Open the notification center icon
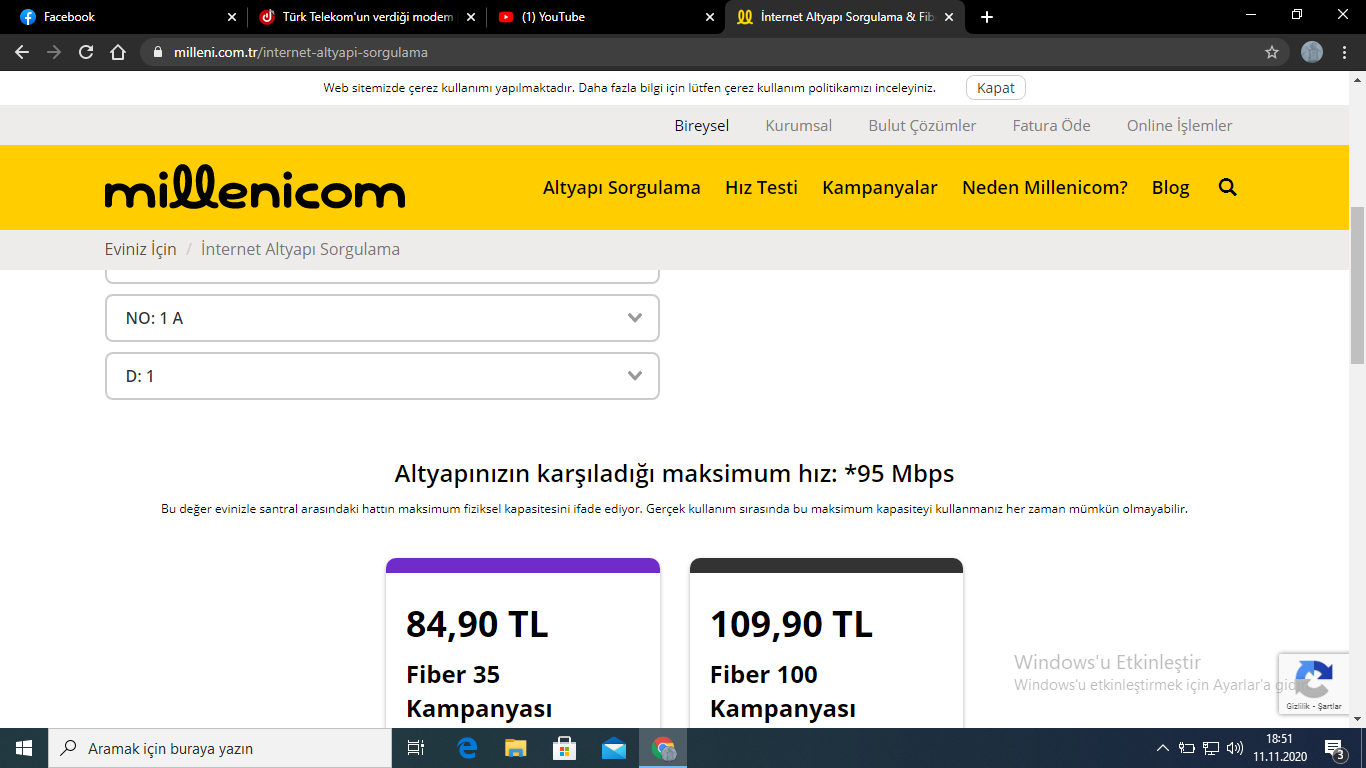The height and width of the screenshot is (768, 1366). 1333,748
